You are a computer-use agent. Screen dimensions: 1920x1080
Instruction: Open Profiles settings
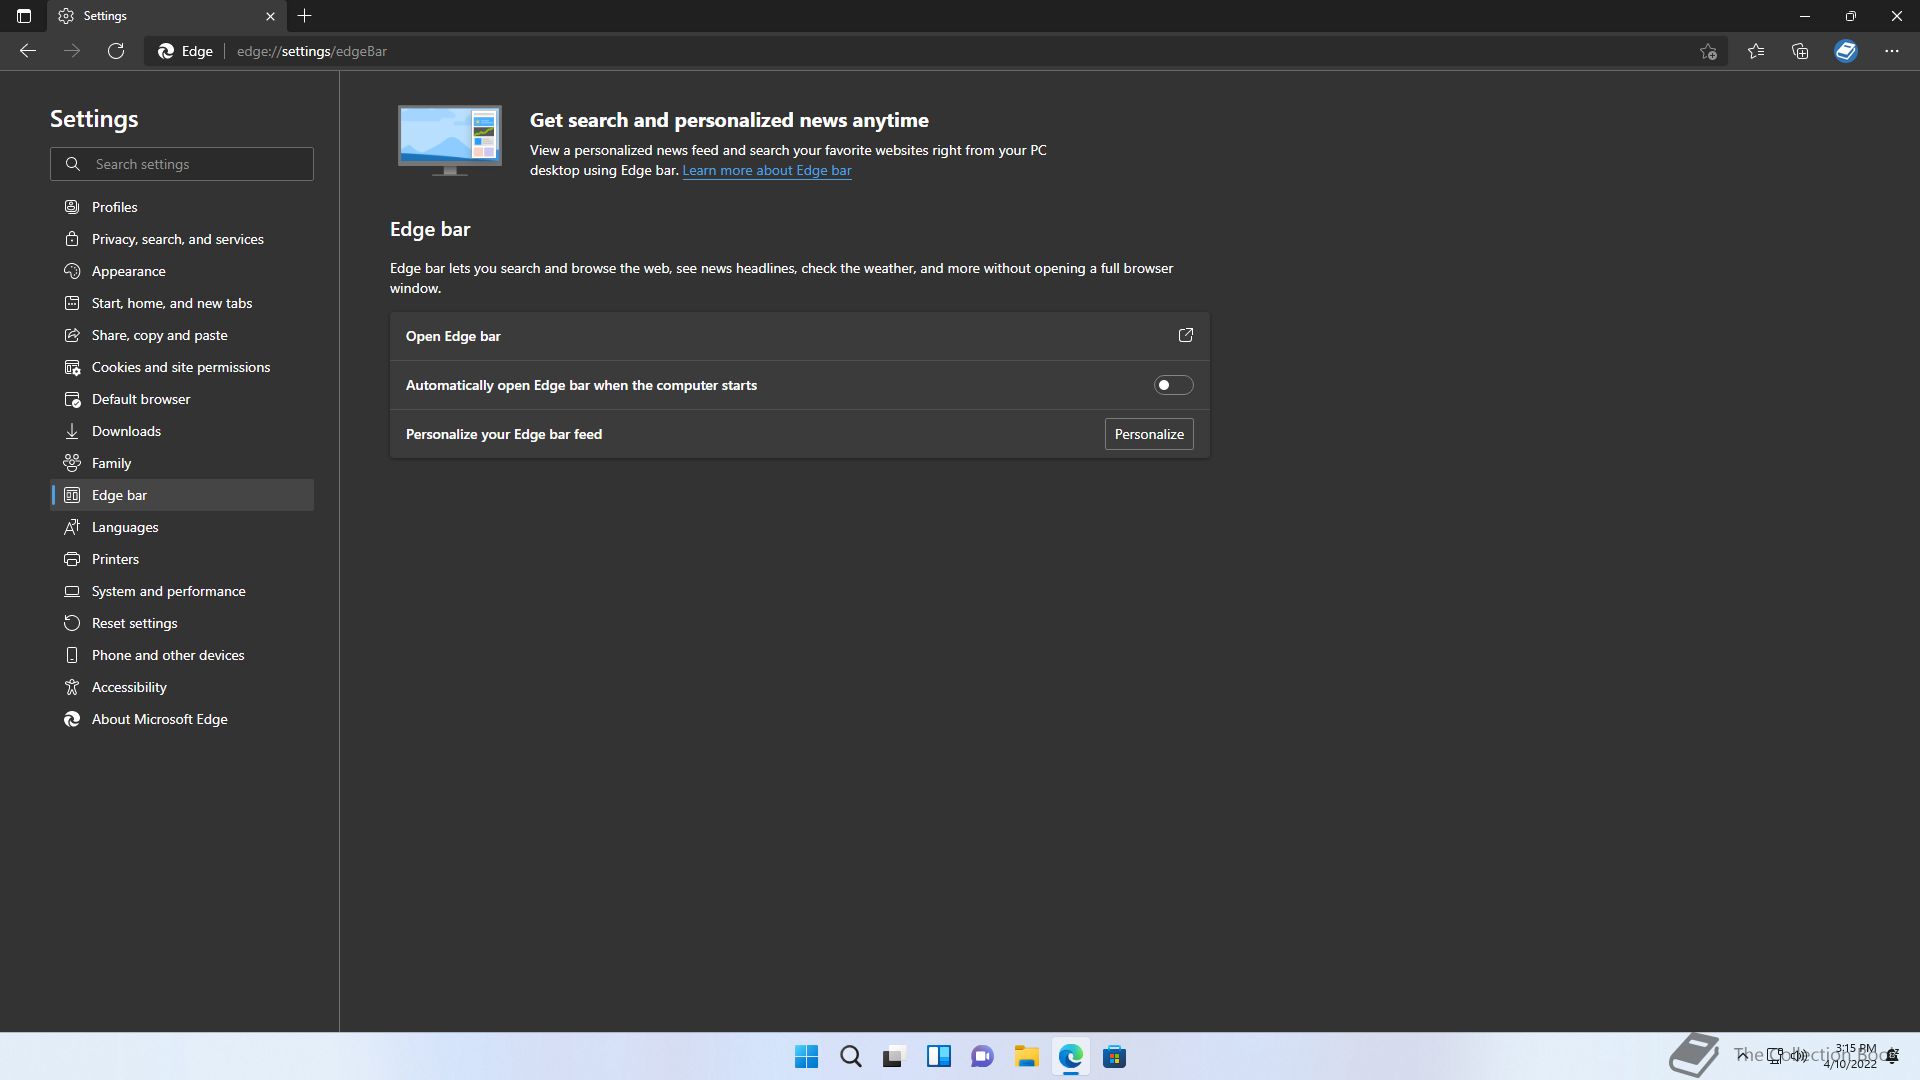click(x=182, y=207)
